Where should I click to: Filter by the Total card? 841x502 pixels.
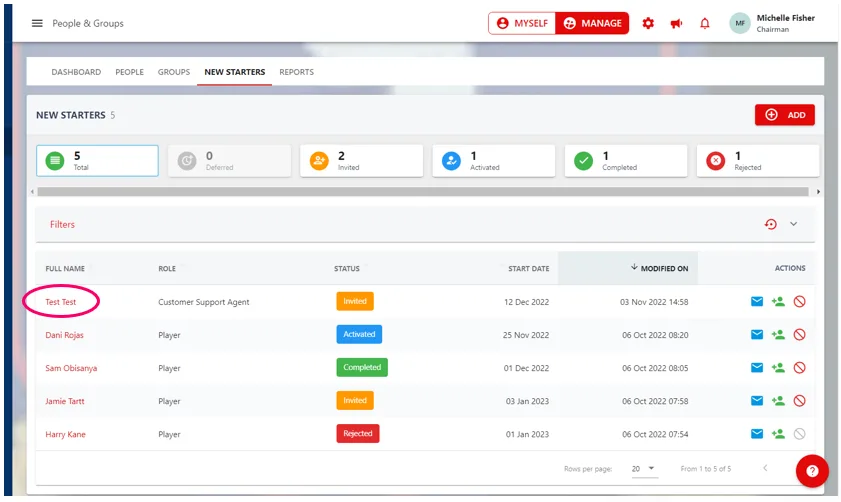[97, 160]
